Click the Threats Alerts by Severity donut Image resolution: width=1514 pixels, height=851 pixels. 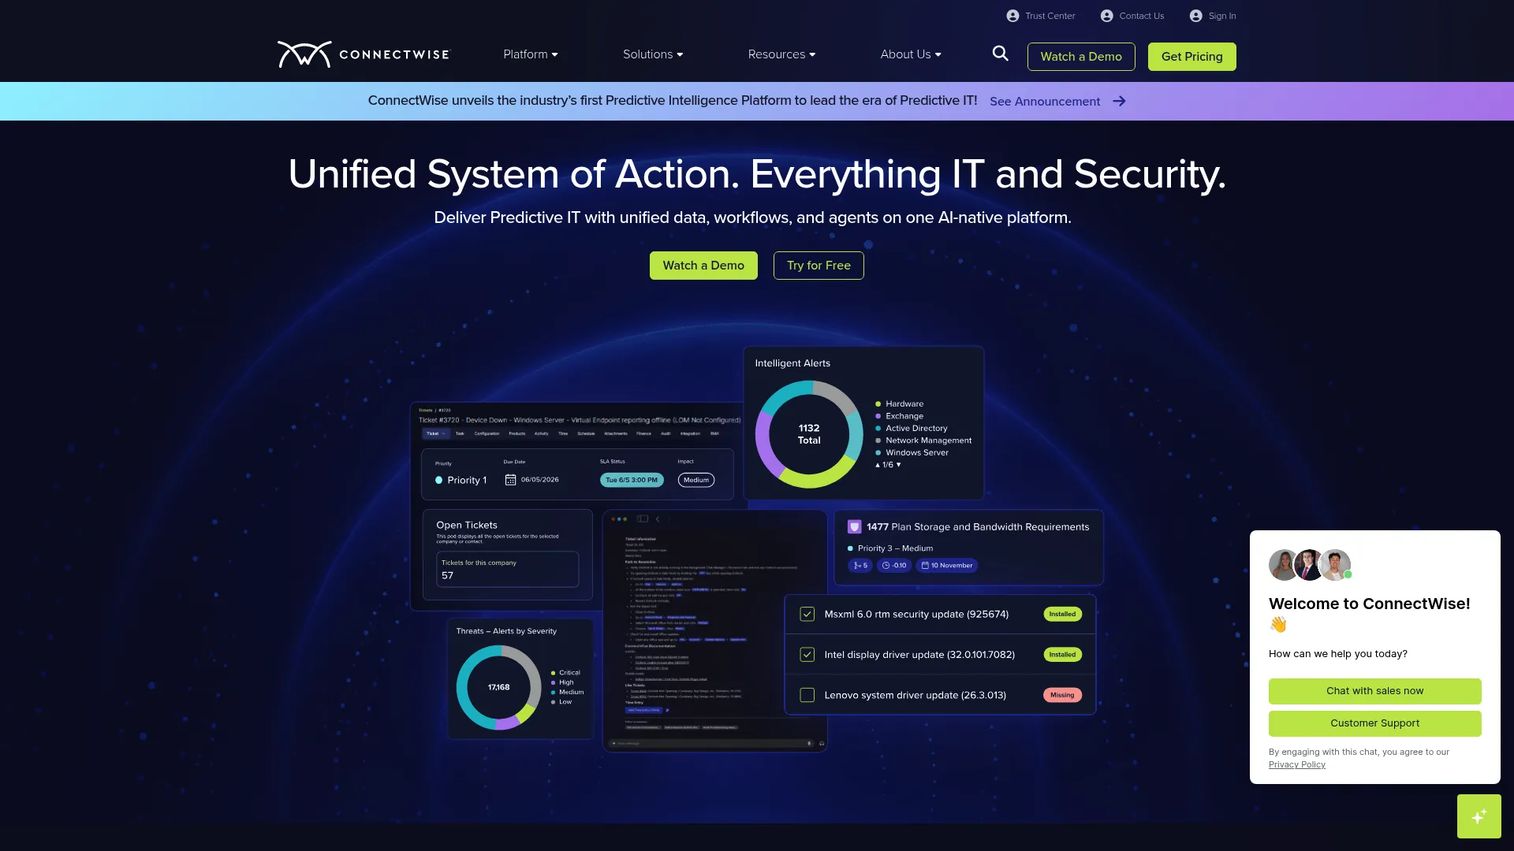[499, 687]
